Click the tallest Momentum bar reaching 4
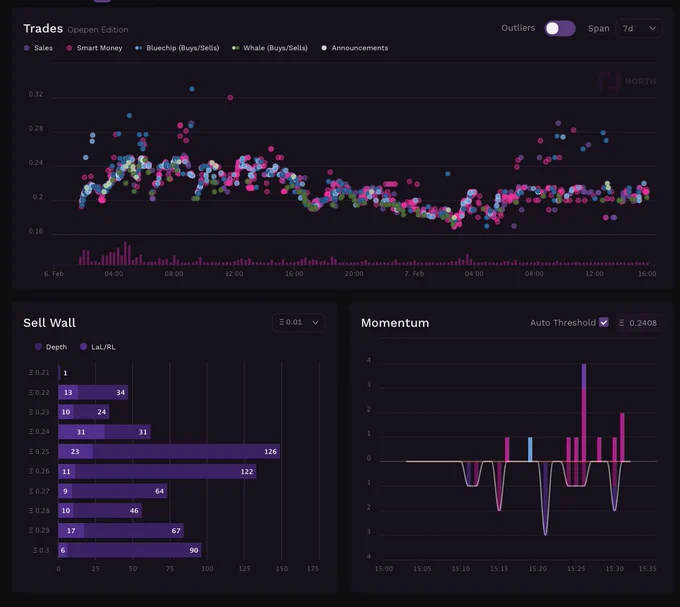The image size is (680, 607). point(584,412)
